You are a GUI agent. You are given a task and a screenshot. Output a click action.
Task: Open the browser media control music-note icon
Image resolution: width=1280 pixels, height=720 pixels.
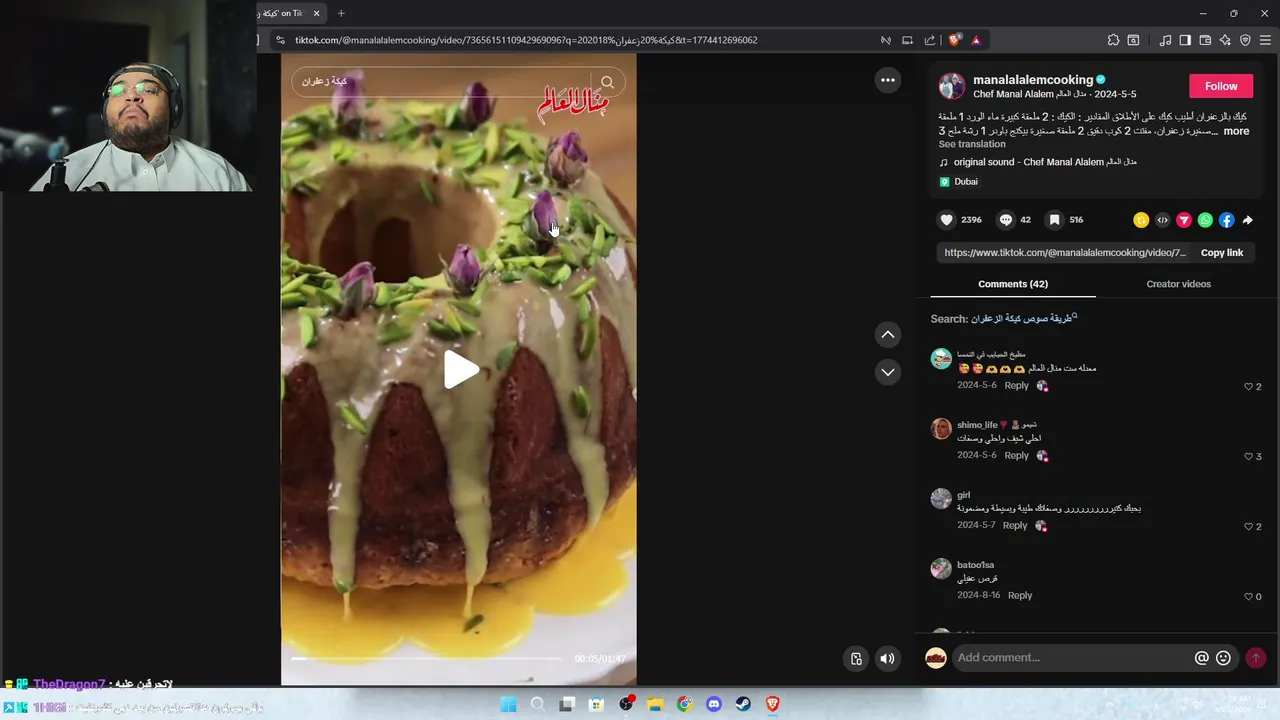pos(1165,40)
